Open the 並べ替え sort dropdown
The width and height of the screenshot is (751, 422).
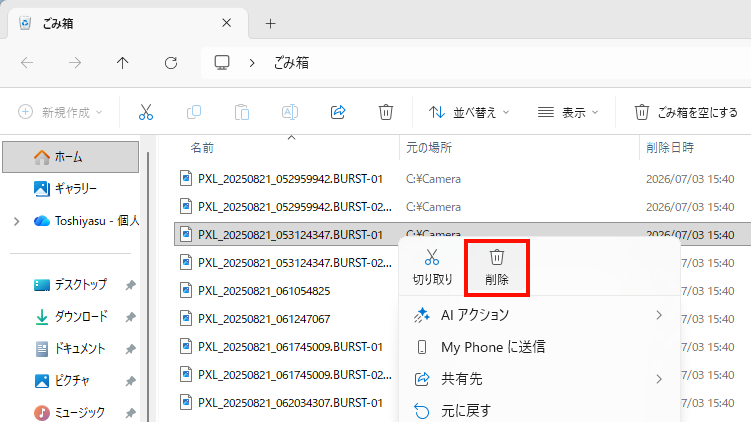(469, 112)
